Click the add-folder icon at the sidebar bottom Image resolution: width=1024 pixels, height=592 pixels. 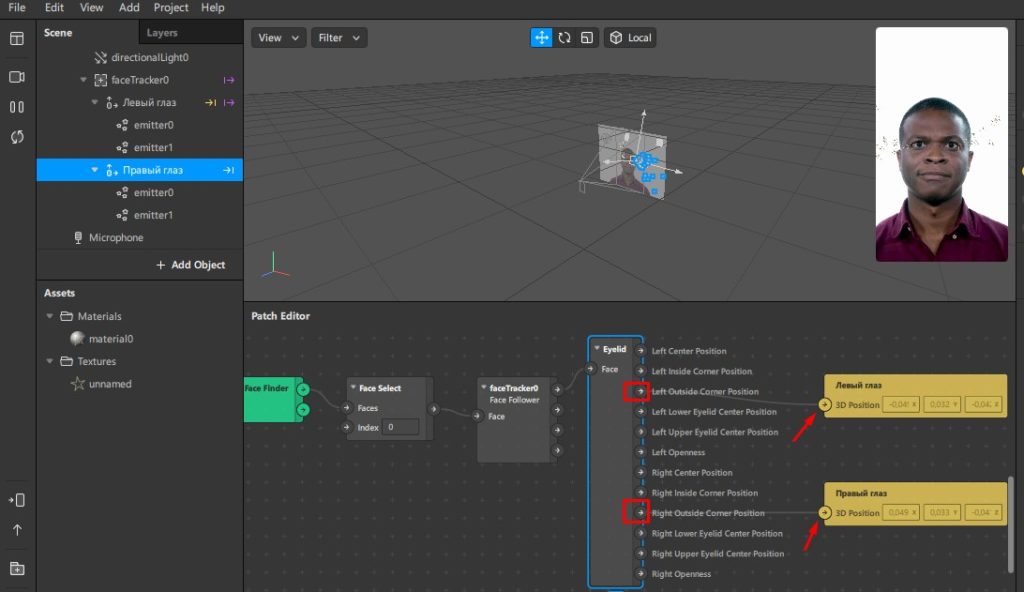(x=17, y=569)
